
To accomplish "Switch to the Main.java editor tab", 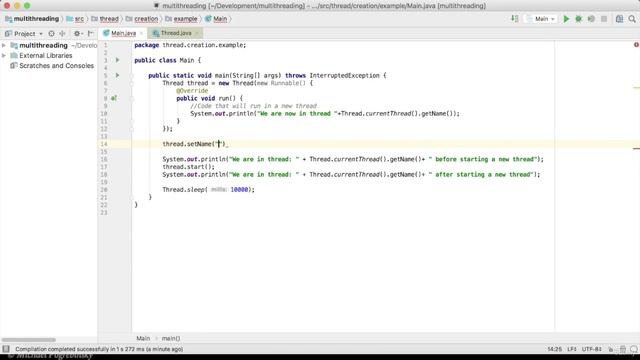I will click(123, 33).
